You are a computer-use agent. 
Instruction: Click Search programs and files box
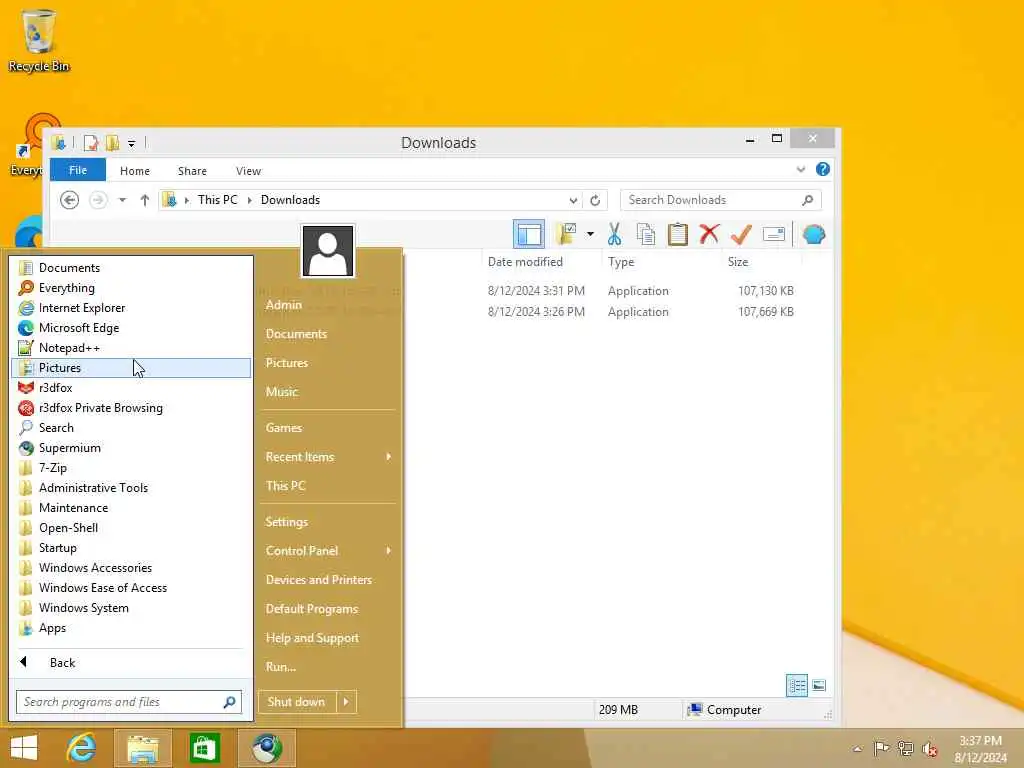pos(129,702)
